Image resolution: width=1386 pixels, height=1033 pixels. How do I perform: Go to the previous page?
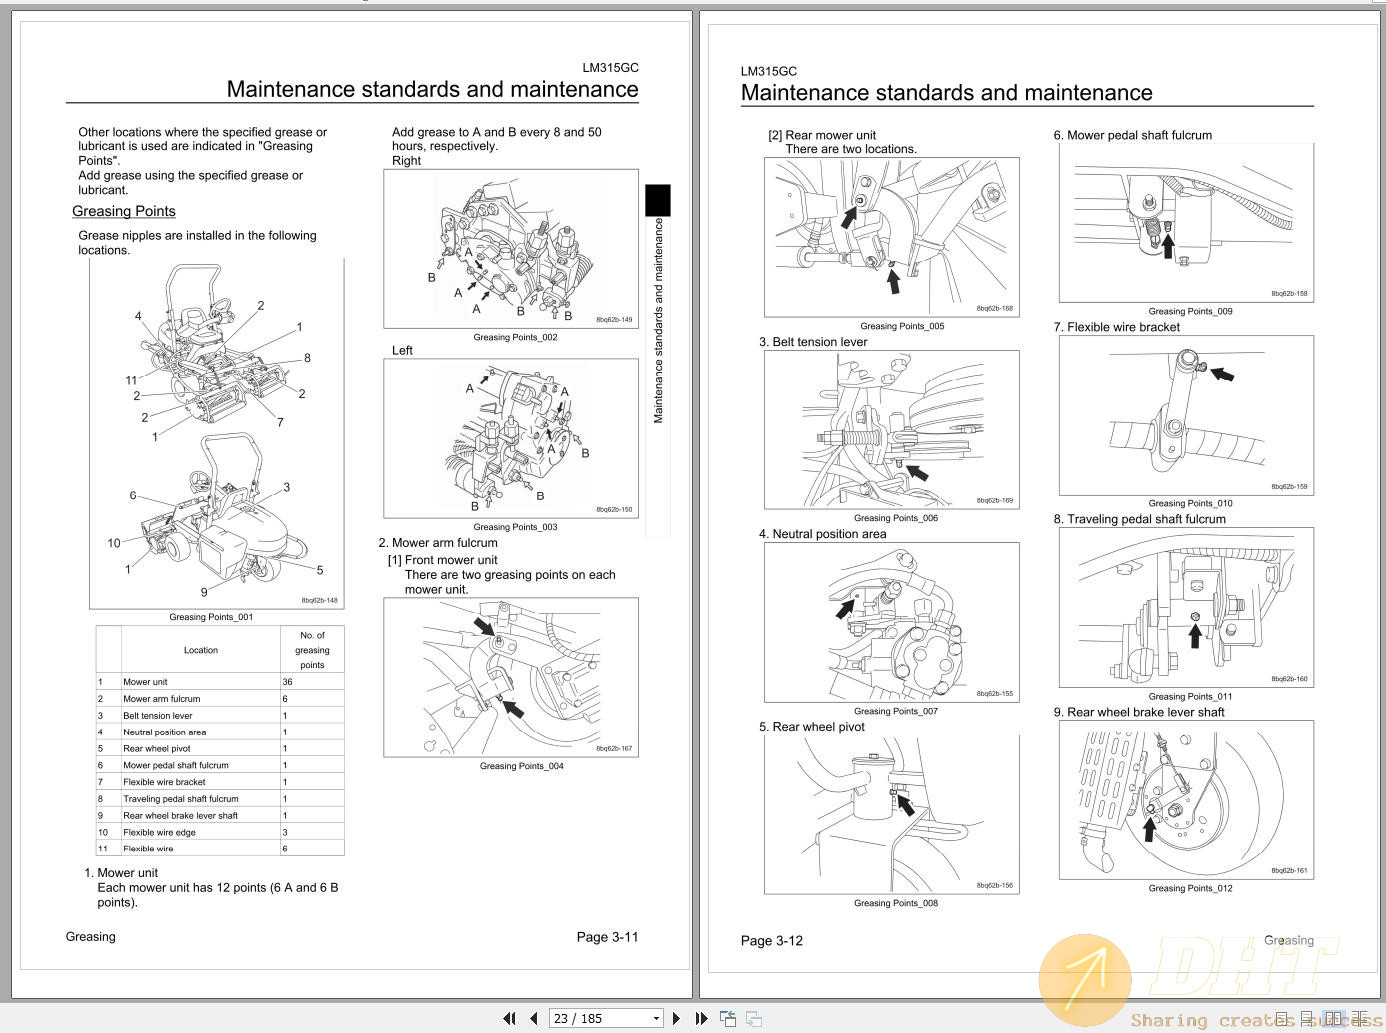tap(533, 1018)
